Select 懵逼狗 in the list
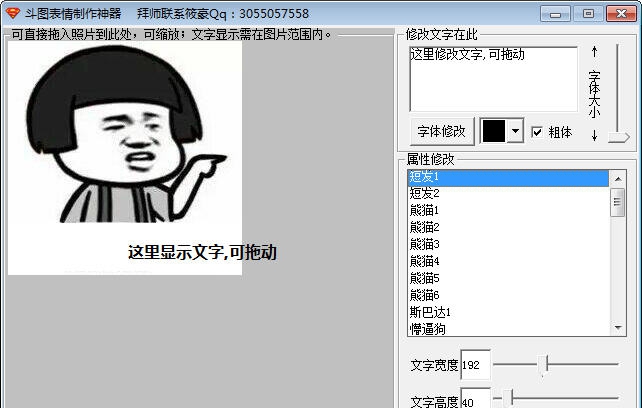Screen dimensions: 642x408 click(x=508, y=329)
